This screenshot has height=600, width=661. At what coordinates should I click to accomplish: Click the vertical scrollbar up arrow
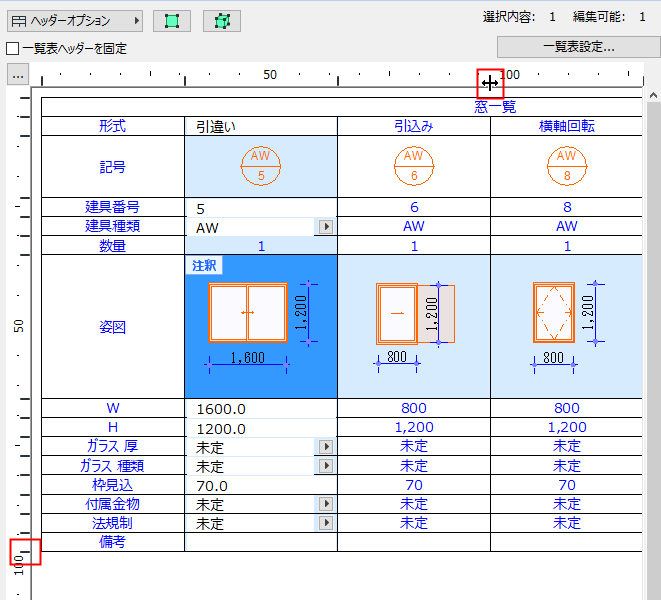pyautogui.click(x=653, y=95)
